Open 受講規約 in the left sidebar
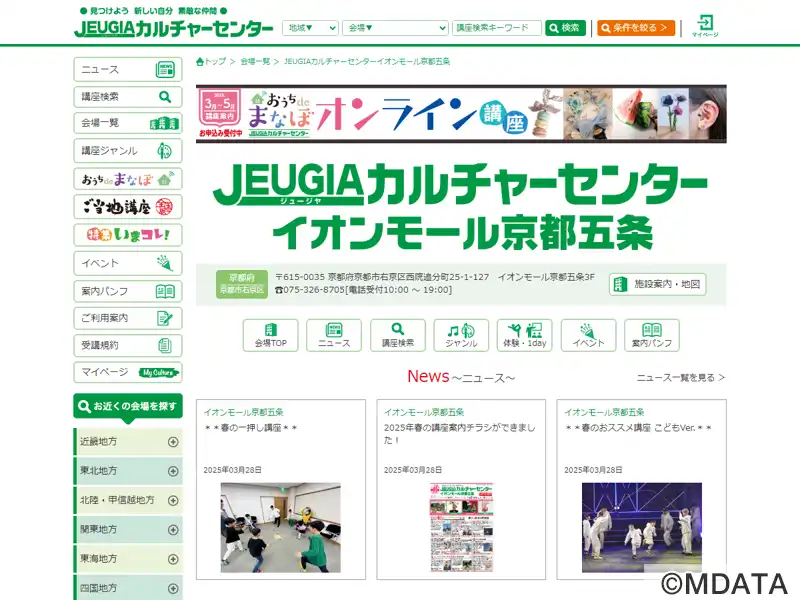The image size is (800, 600). point(128,345)
